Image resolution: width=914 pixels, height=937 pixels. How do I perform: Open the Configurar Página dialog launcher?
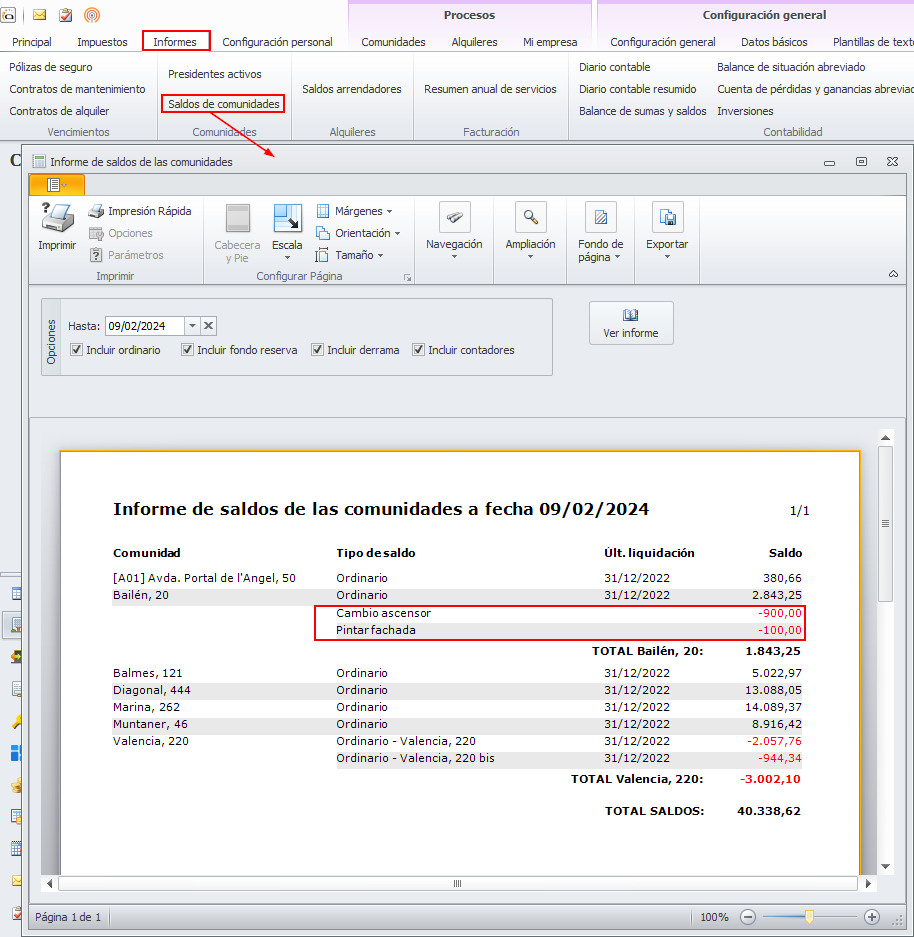click(407, 277)
